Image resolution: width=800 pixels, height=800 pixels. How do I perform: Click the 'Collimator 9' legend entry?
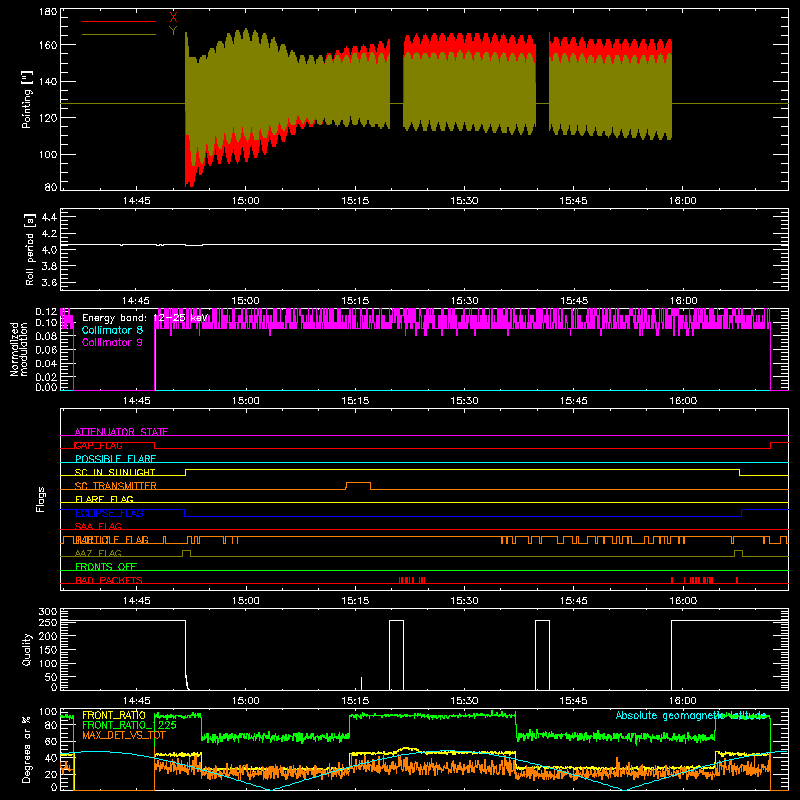112,342
